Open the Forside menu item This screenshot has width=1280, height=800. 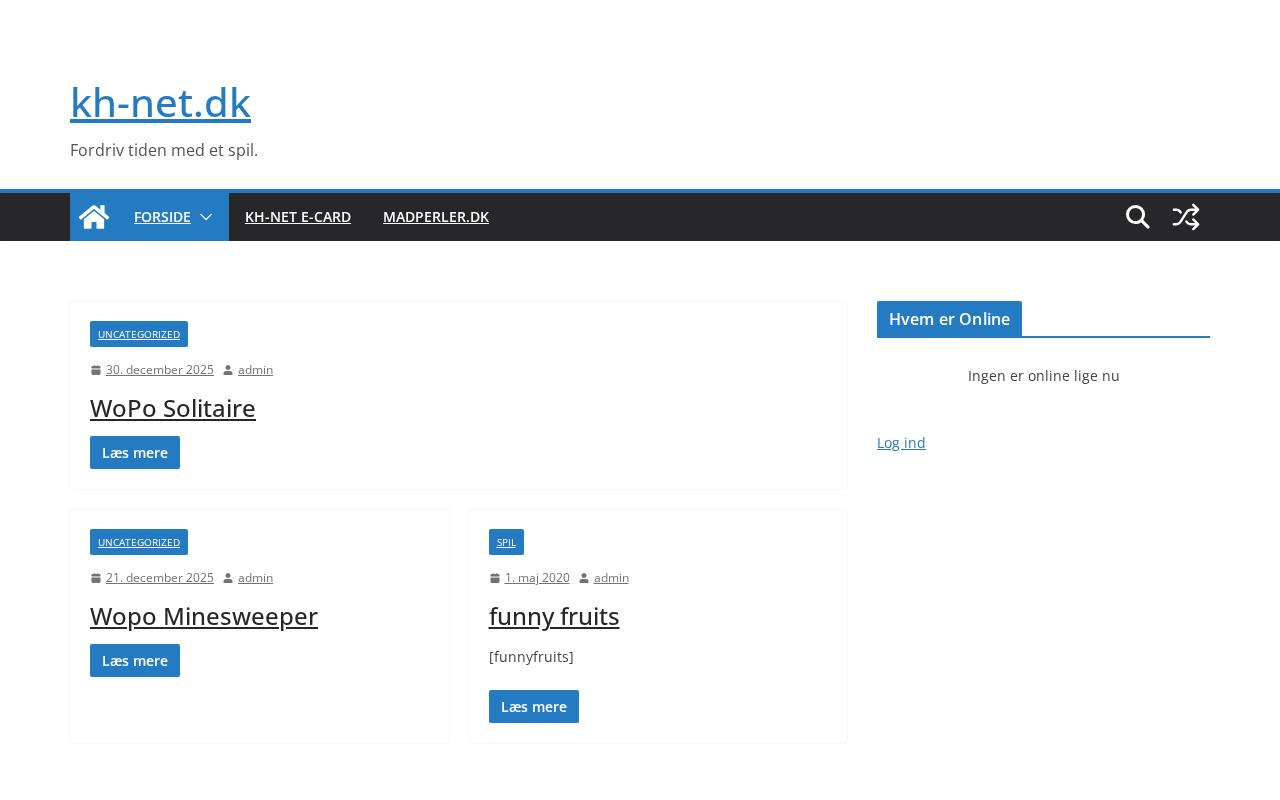pos(162,217)
